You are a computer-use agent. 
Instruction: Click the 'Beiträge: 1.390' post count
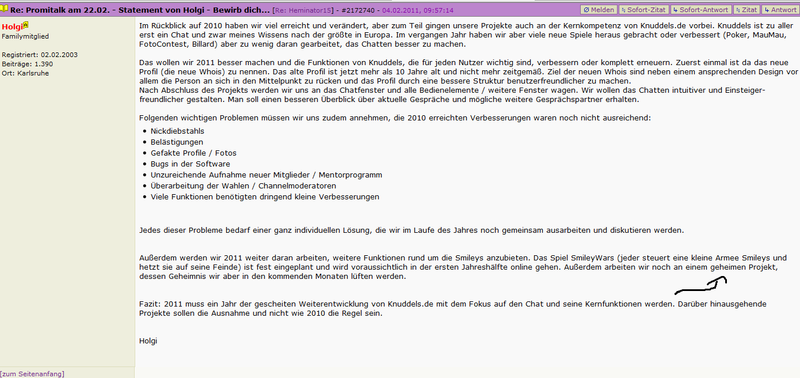pyautogui.click(x=28, y=64)
